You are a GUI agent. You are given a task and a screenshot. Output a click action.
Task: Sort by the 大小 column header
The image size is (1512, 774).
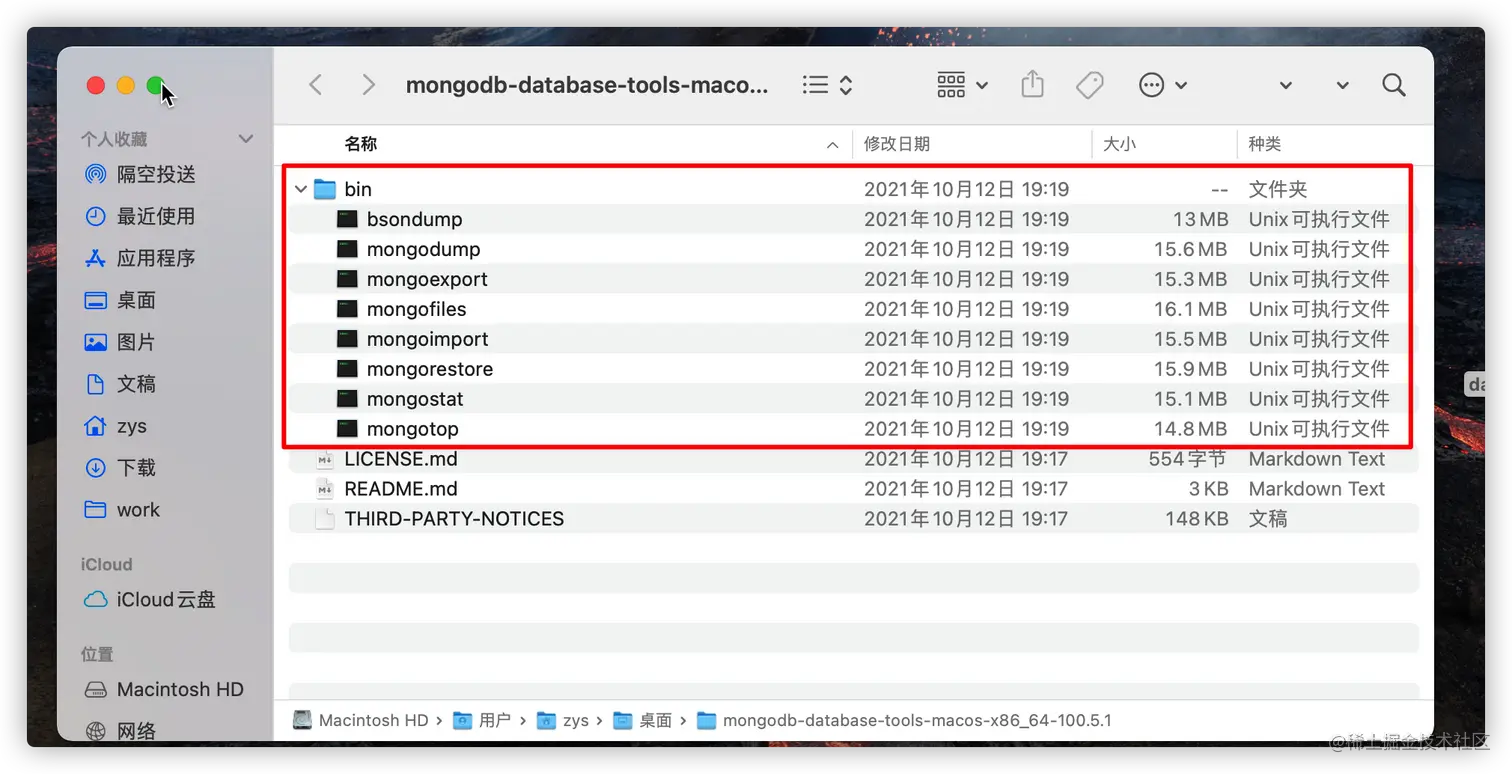[1120, 144]
